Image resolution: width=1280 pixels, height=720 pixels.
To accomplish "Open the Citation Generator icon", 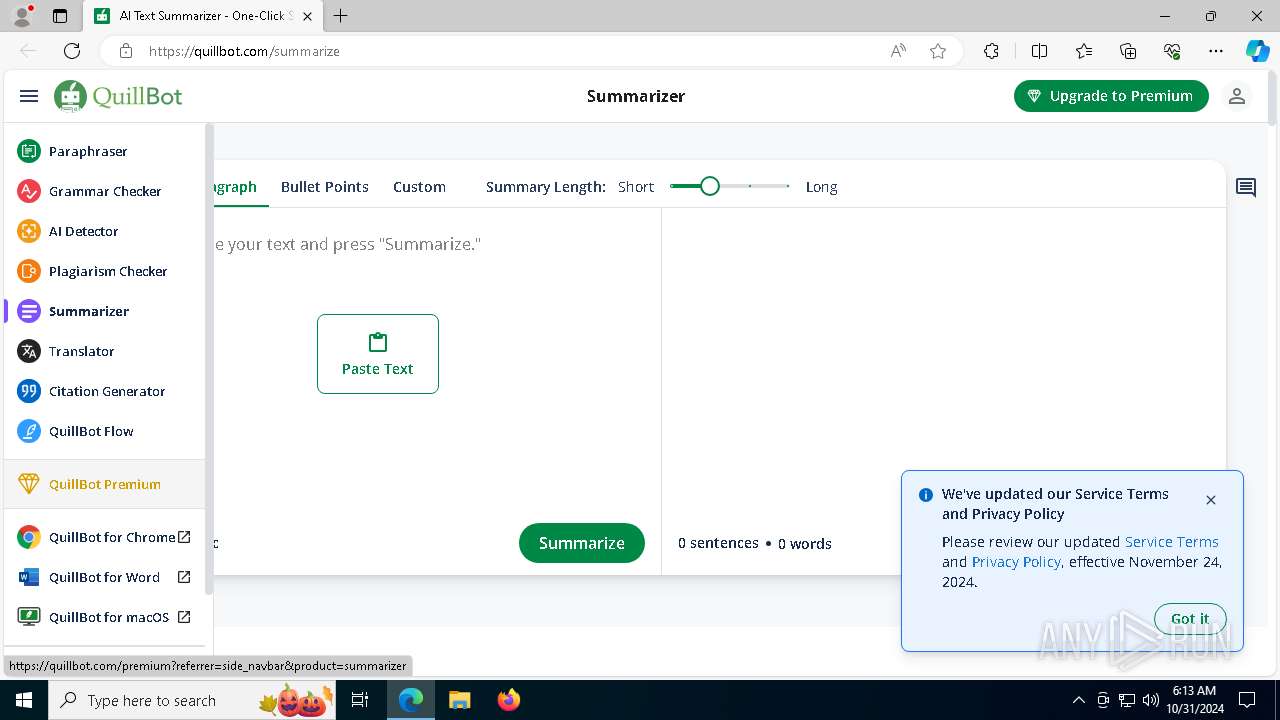I will tap(29, 391).
